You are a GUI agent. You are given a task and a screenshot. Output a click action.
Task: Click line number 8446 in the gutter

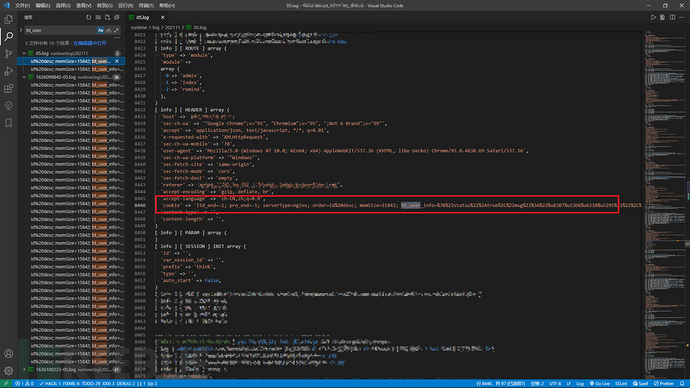[x=140, y=205]
